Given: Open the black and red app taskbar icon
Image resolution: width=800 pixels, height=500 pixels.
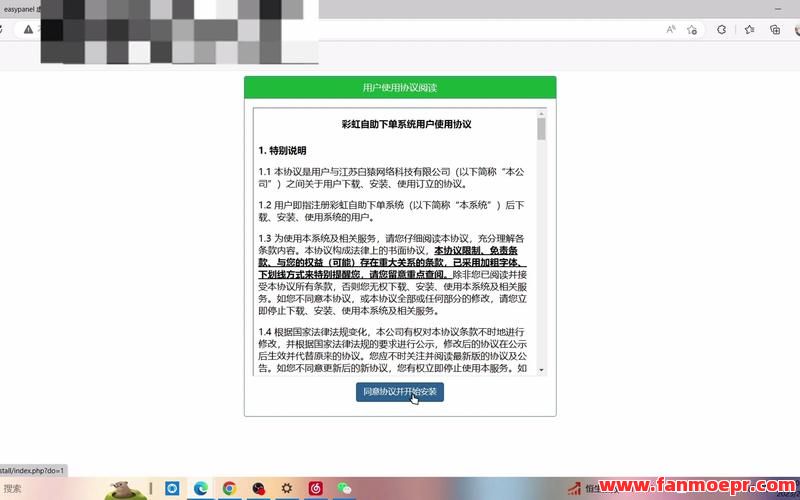Looking at the screenshot, I should coord(258,489).
